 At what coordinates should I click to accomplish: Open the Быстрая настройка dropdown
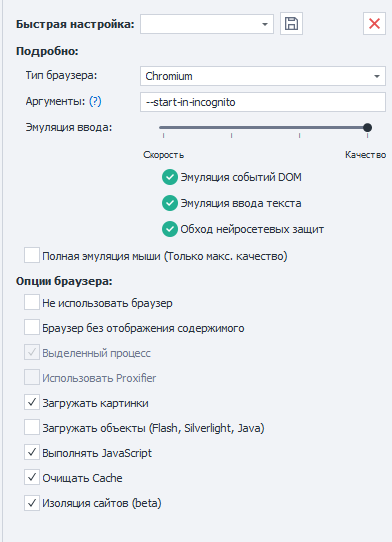[x=207, y=24]
